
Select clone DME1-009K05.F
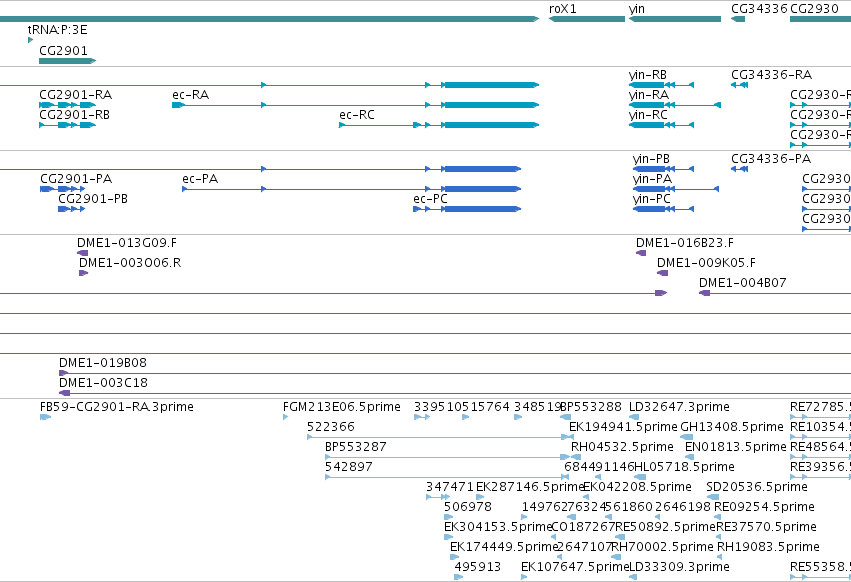662,273
